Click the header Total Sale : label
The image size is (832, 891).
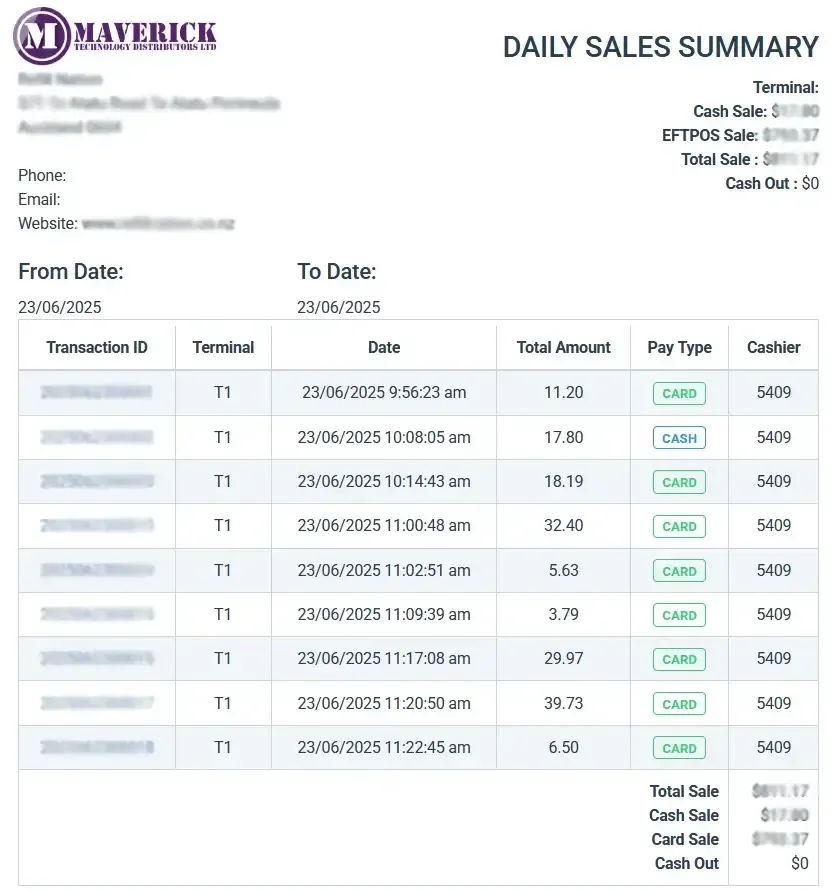pyautogui.click(x=719, y=160)
